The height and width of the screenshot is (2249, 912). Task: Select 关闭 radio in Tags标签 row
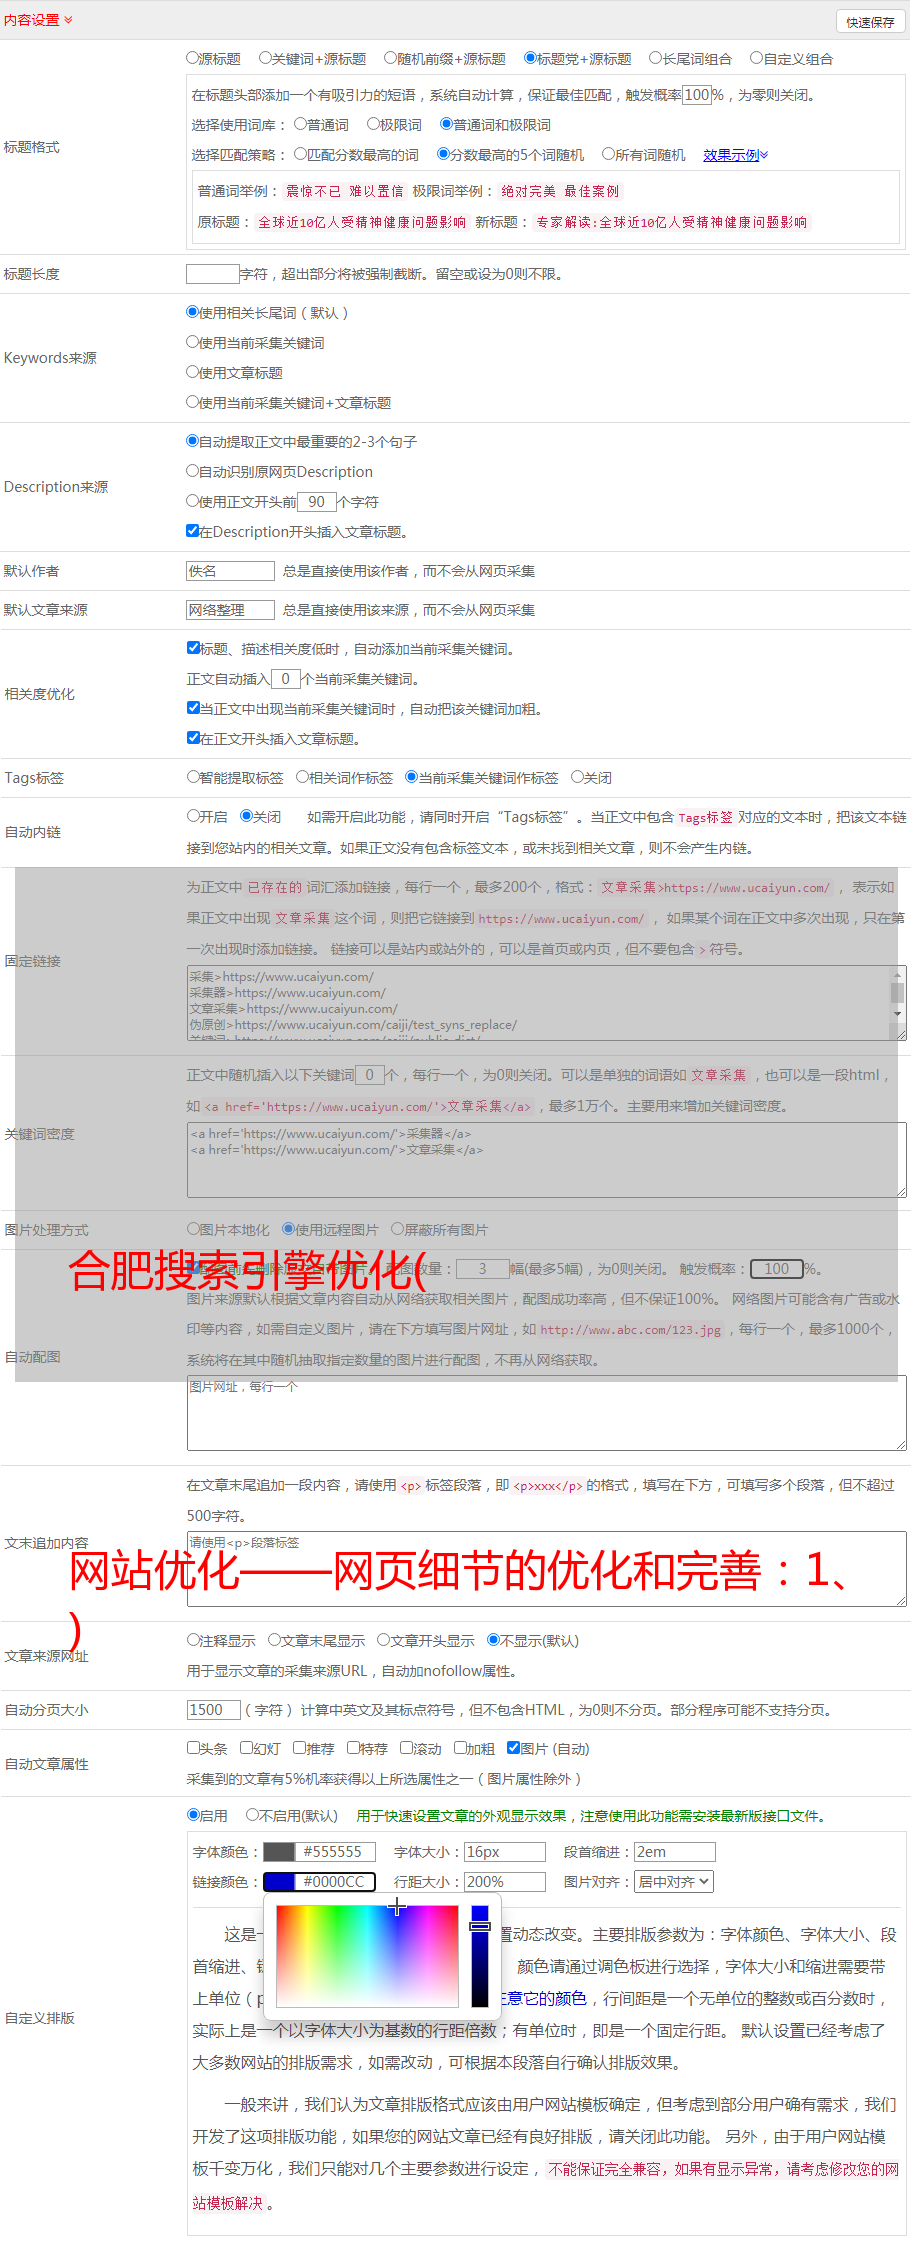[577, 777]
